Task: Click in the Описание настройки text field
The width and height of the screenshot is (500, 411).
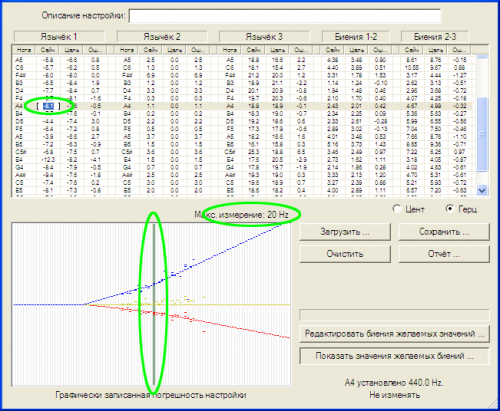Action: [285, 16]
